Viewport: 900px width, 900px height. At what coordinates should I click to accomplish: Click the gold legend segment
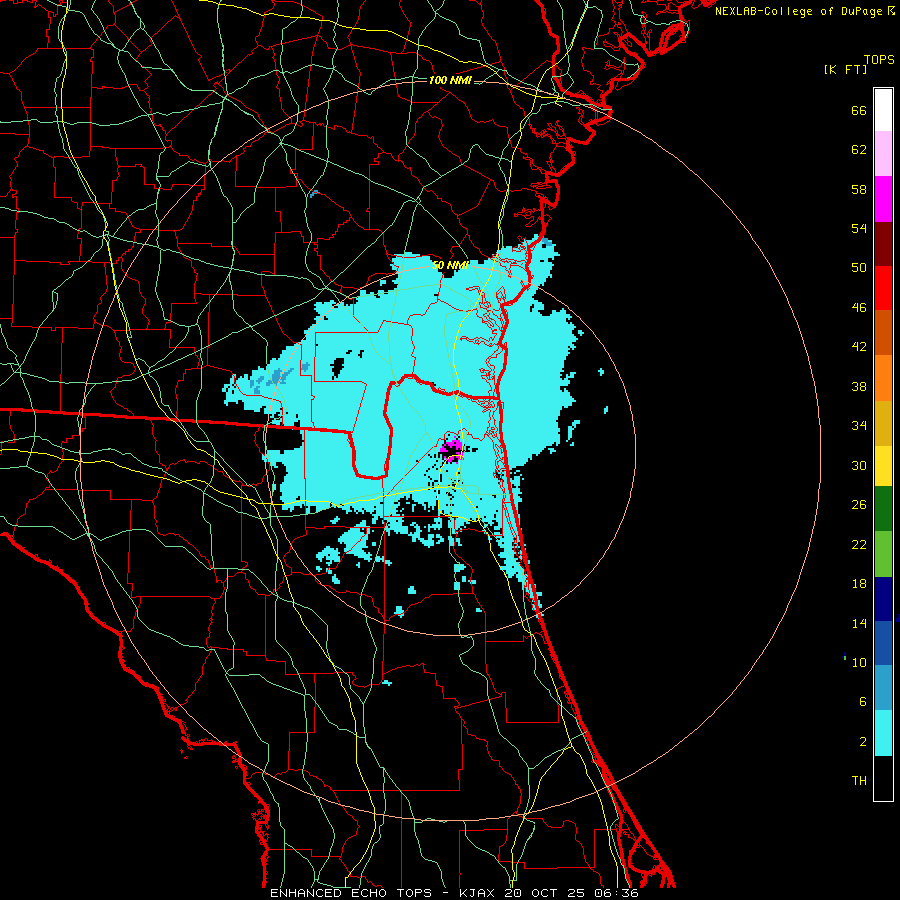click(x=883, y=423)
